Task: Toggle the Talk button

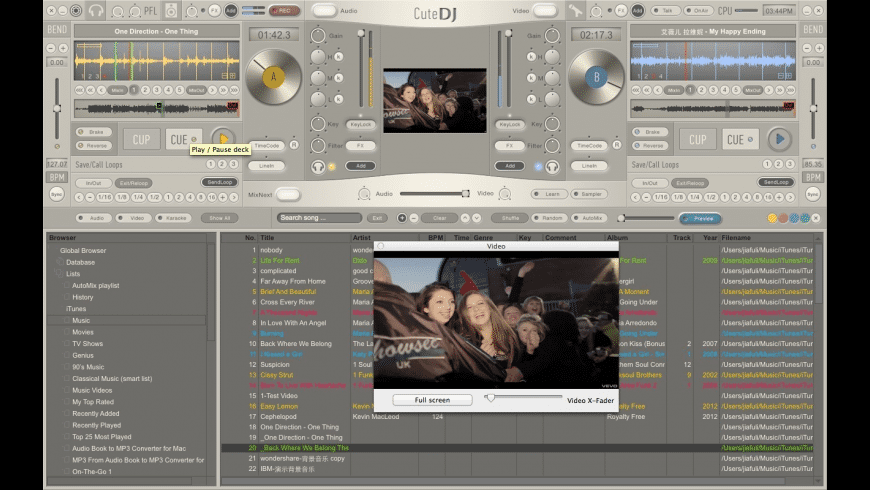Action: pyautogui.click(x=664, y=11)
